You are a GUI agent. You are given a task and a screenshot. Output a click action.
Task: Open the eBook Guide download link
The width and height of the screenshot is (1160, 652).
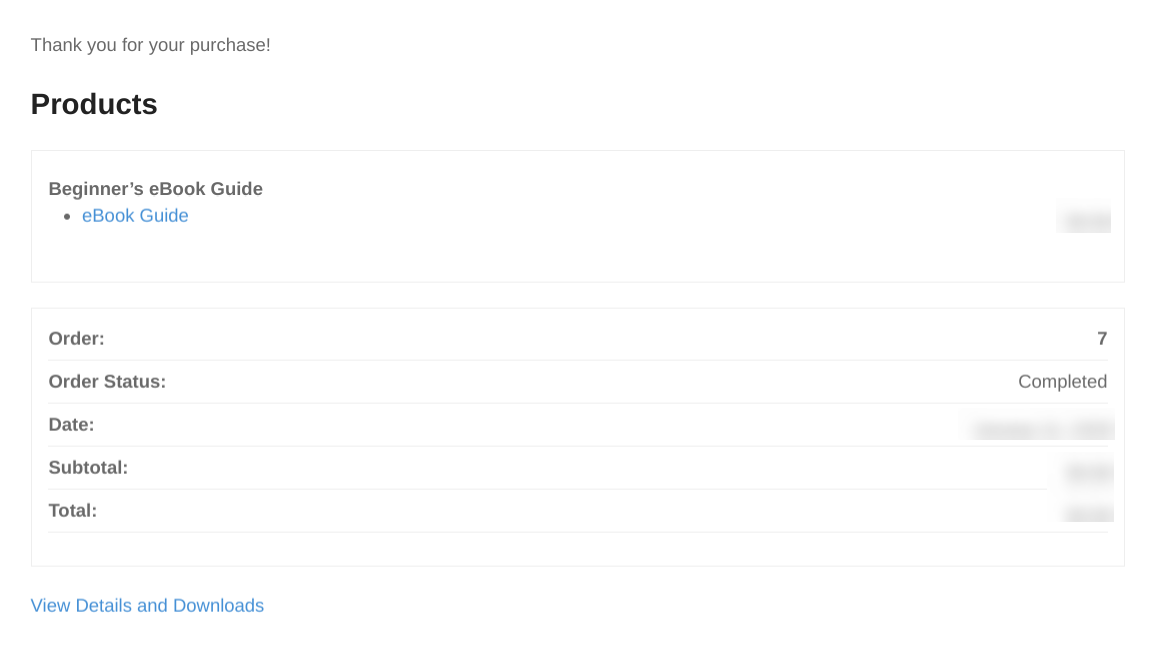[x=135, y=215]
